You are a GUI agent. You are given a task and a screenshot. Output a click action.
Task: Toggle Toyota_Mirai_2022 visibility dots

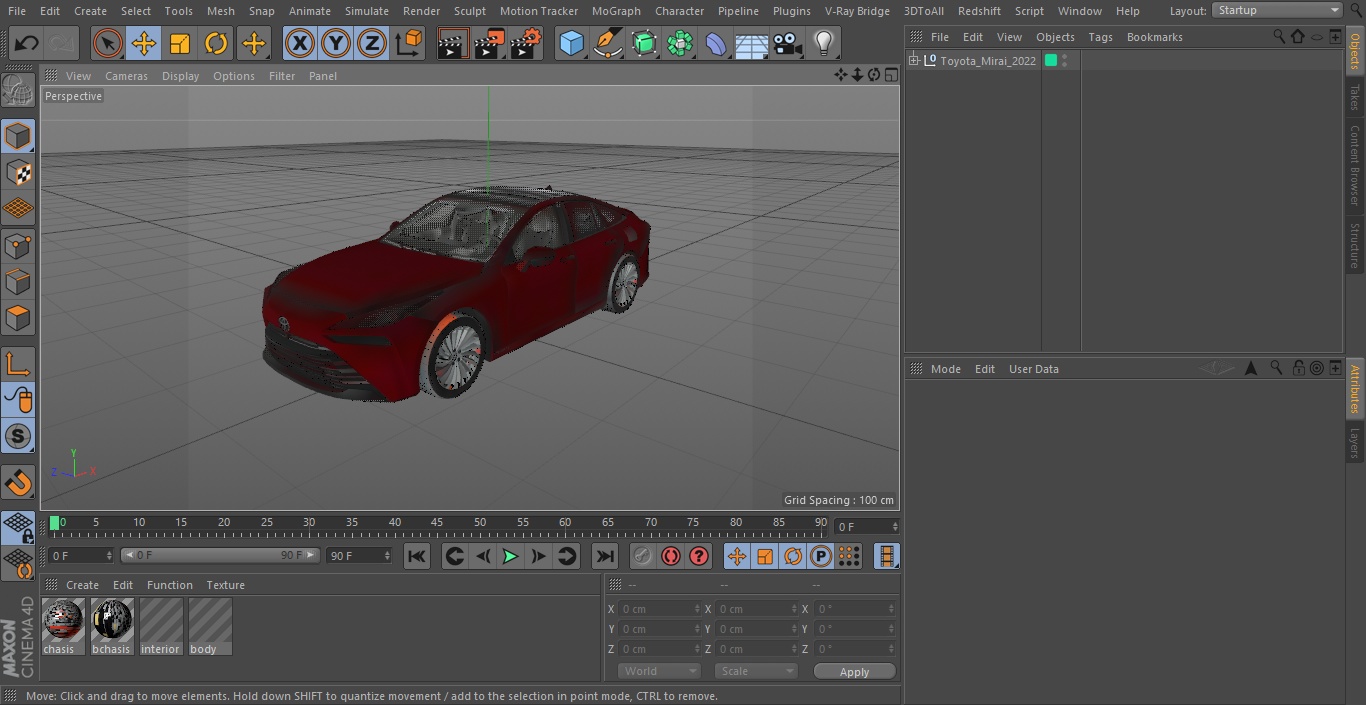1065,61
